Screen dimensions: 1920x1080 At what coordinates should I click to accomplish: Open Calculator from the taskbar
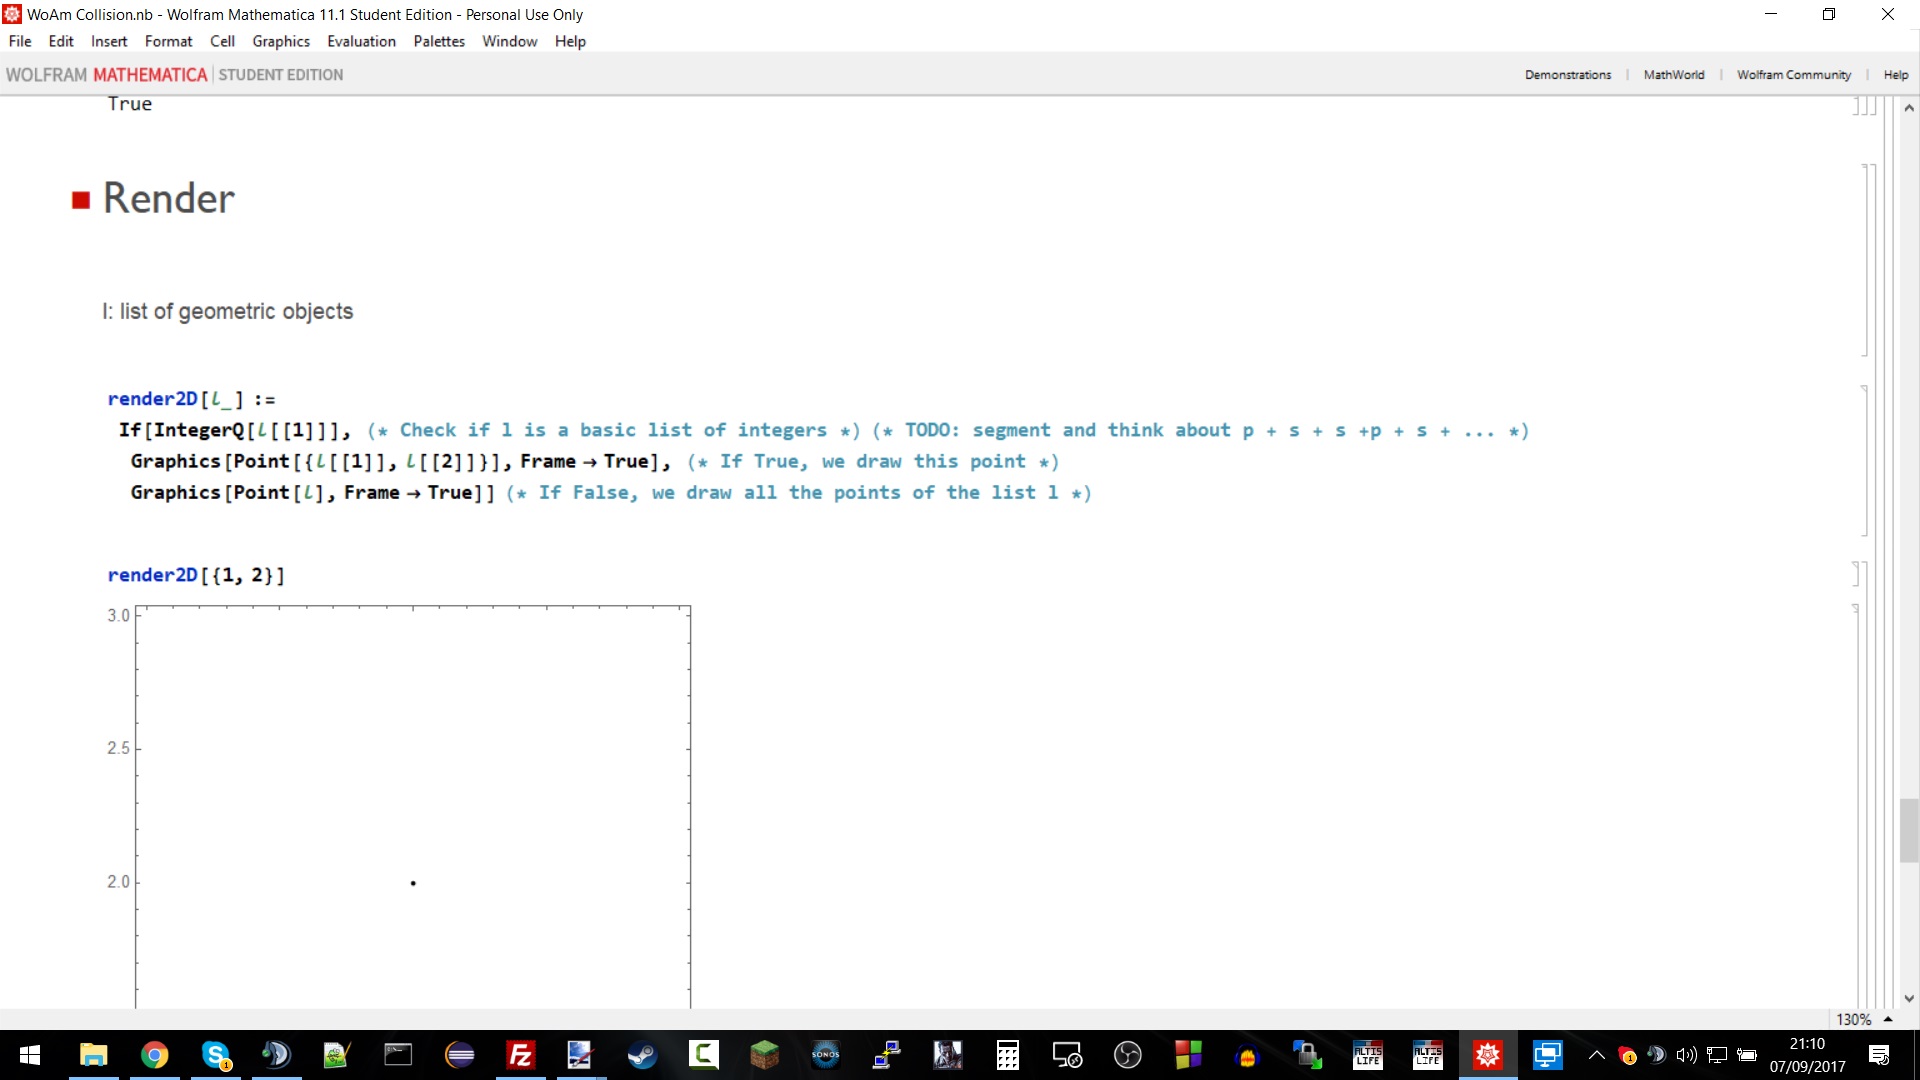coord(1007,1055)
